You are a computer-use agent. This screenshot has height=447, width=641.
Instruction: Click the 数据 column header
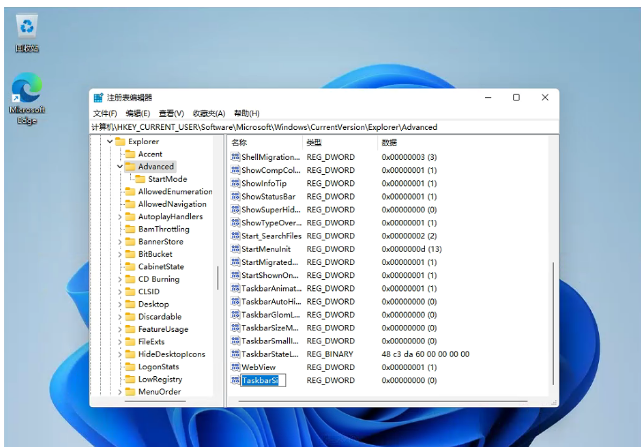point(390,143)
